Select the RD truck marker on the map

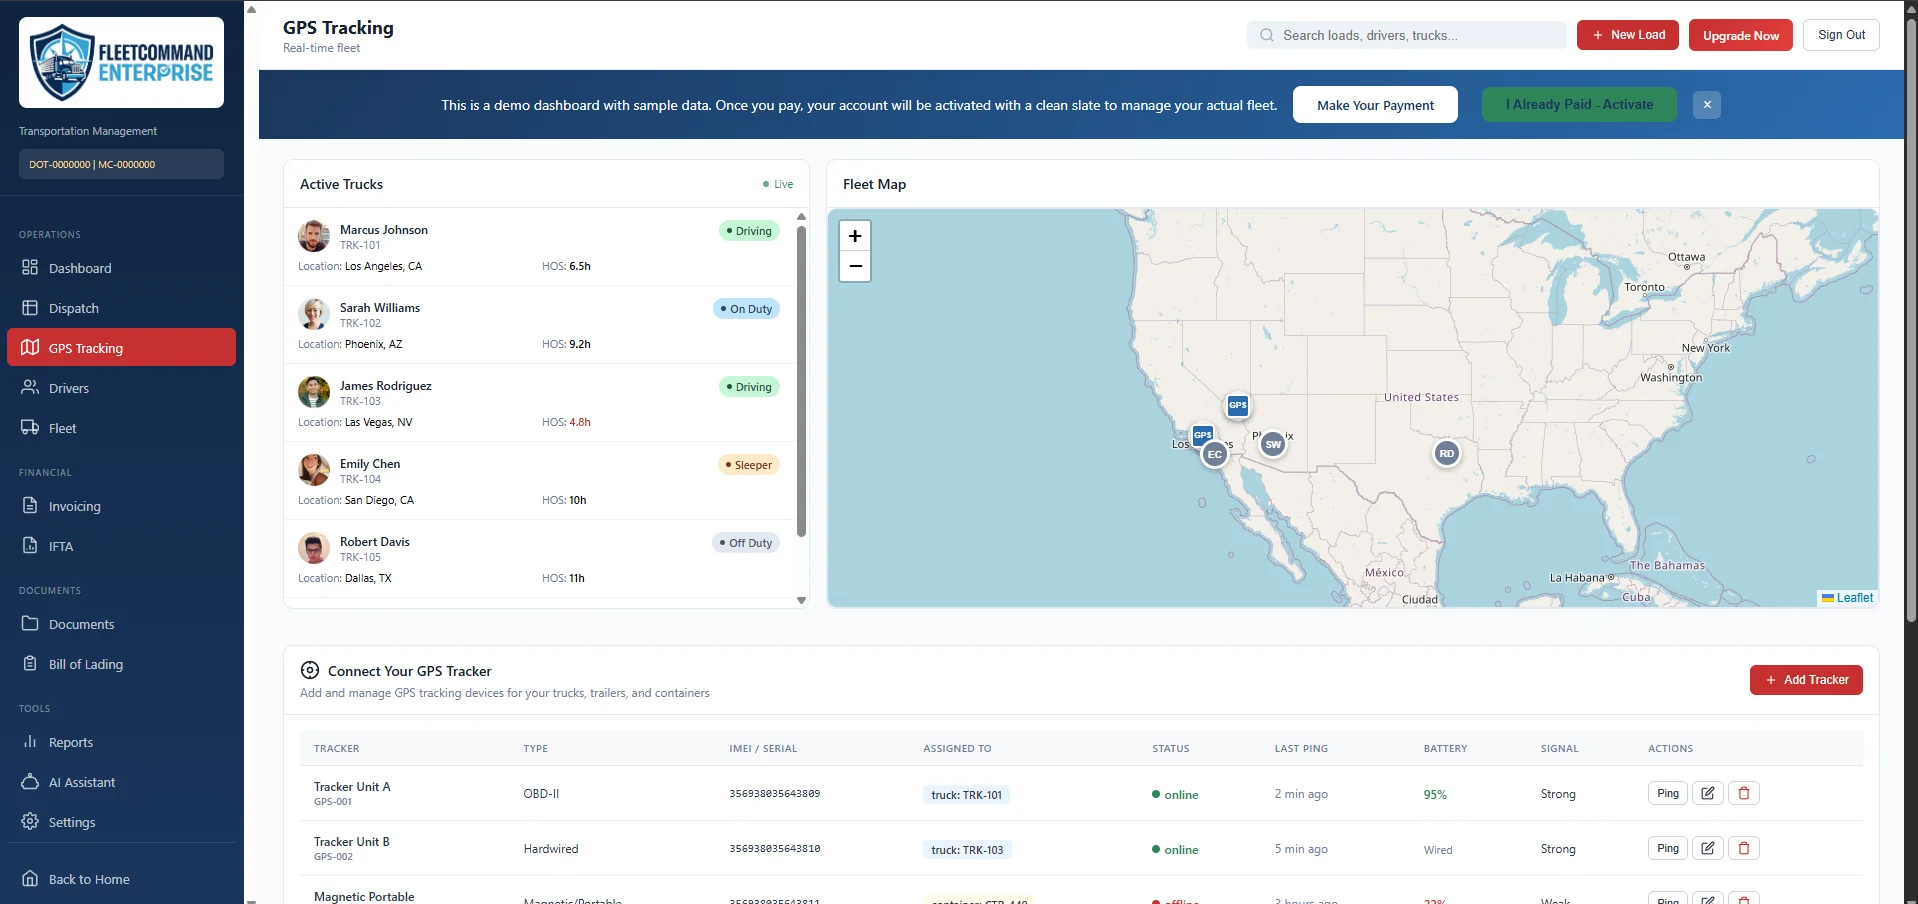[1446, 453]
